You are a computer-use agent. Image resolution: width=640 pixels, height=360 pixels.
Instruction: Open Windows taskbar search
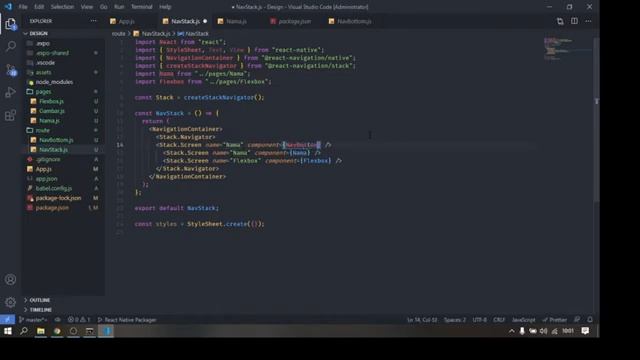click(x=24, y=331)
